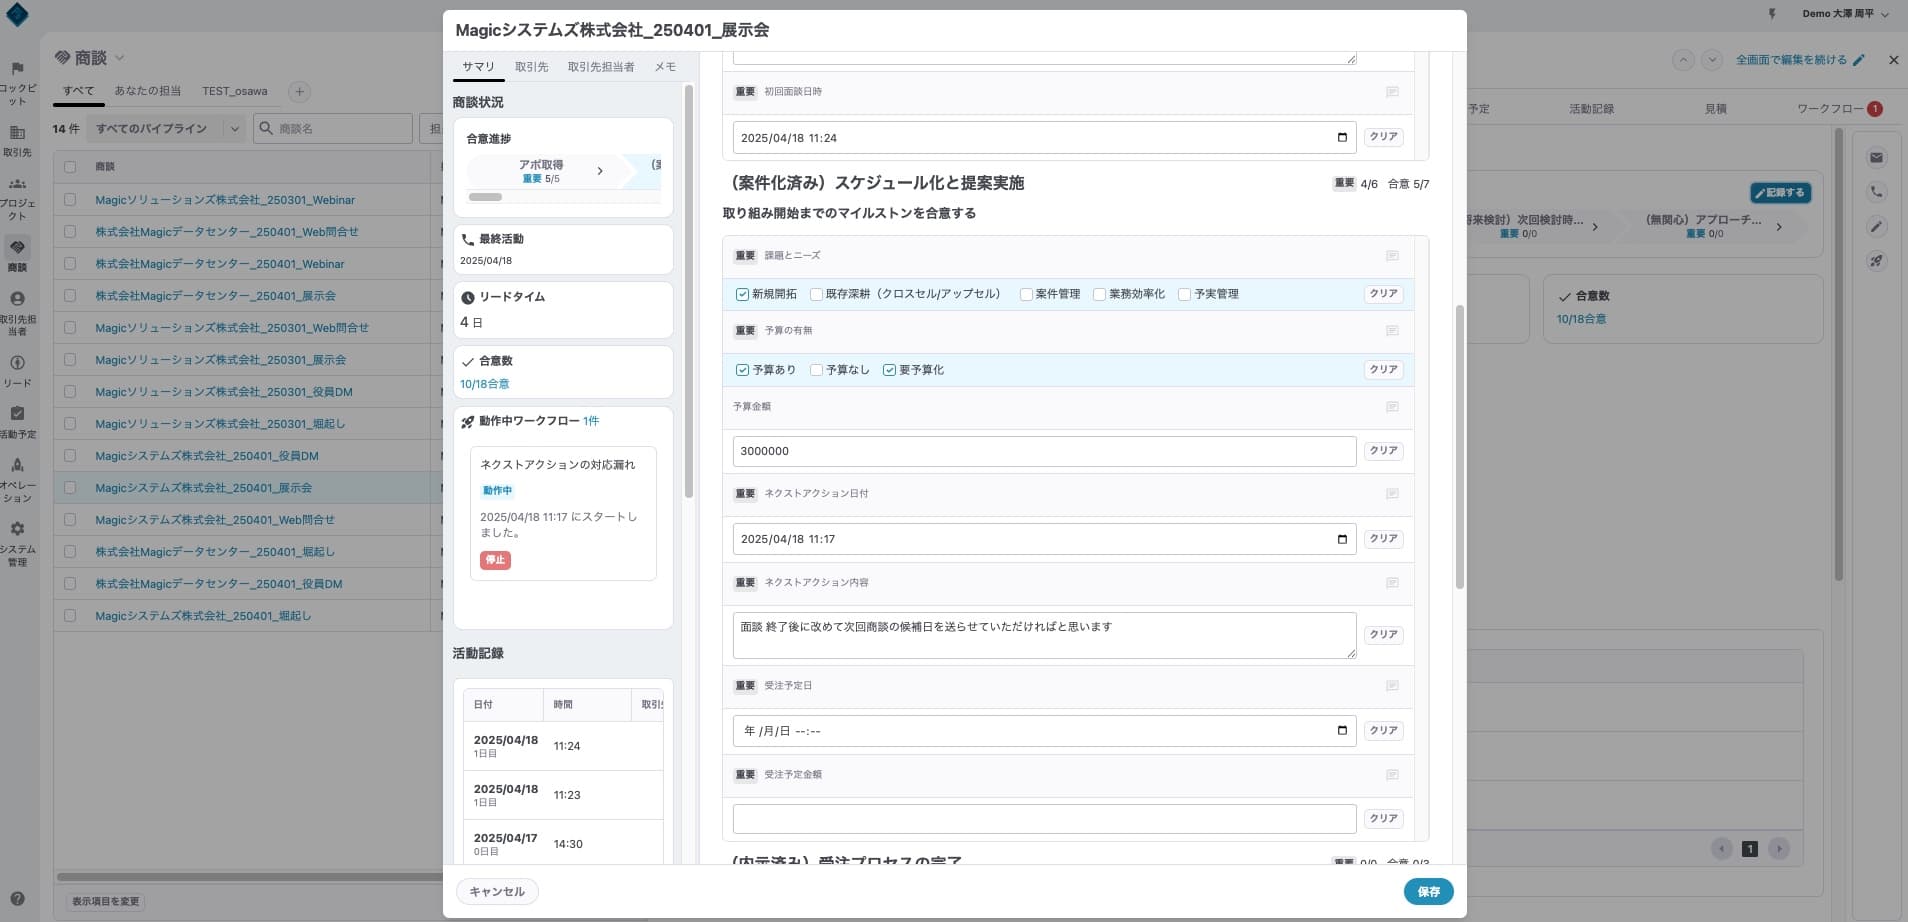Open the ワークフロー tab in background panel
This screenshot has height=922, width=1908.
pos(1839,109)
